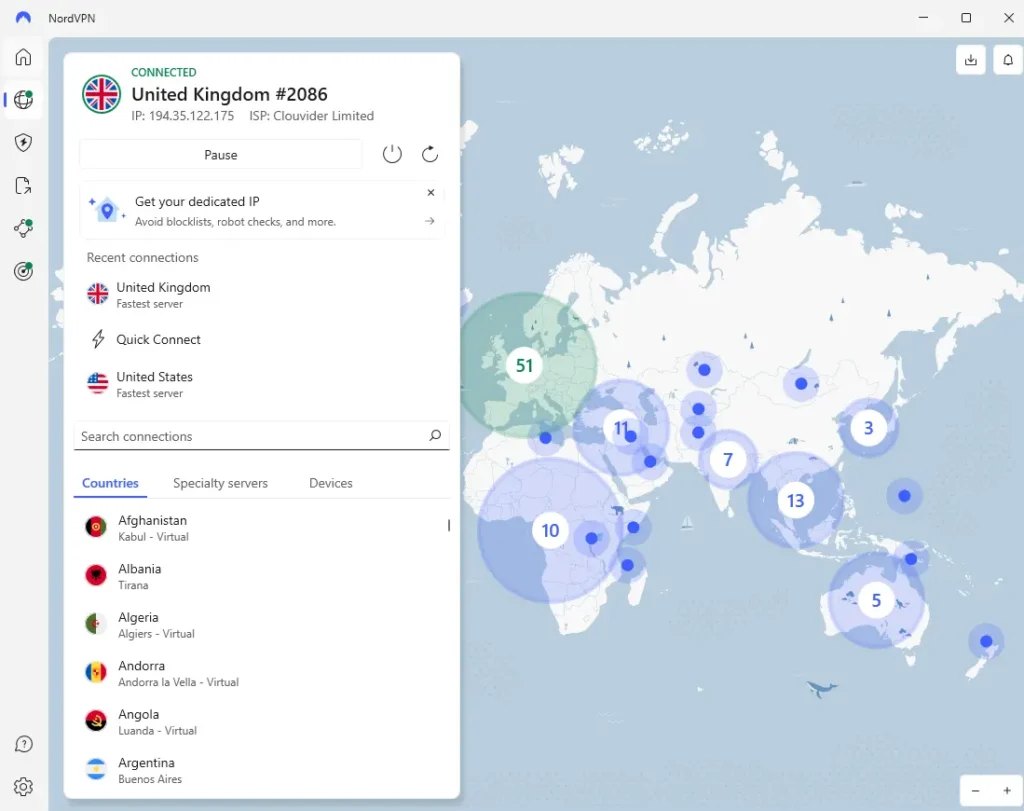Switch to the Devices tab
Viewport: 1024px width, 811px height.
331,483
